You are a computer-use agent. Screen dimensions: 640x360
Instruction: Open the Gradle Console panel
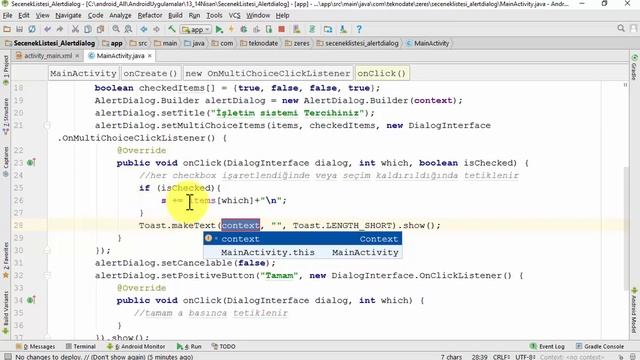coord(600,347)
